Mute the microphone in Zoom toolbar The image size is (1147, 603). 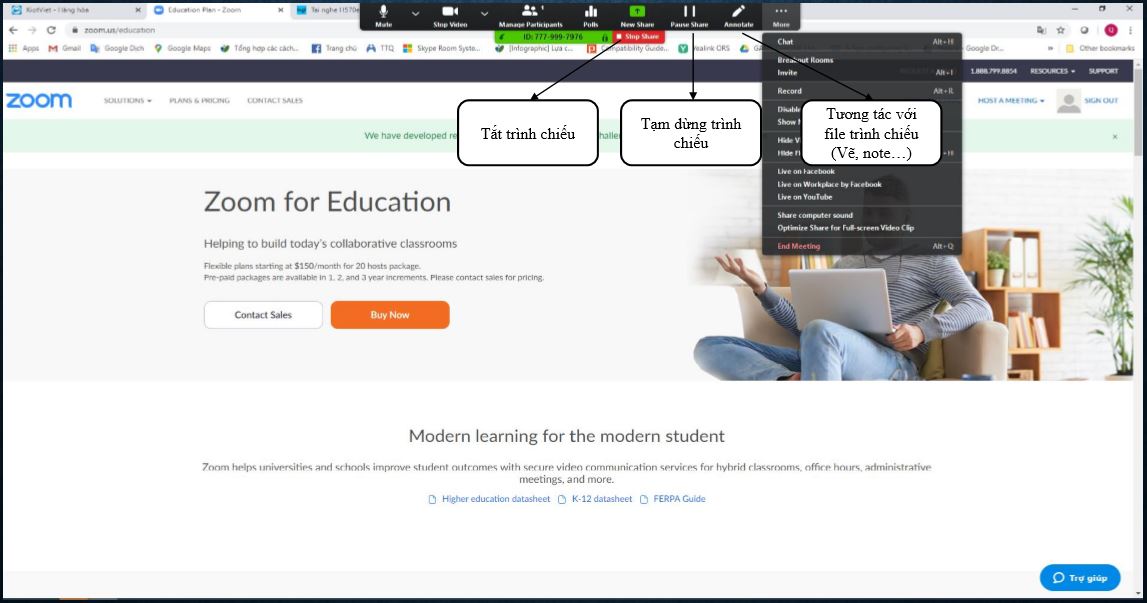tap(383, 14)
